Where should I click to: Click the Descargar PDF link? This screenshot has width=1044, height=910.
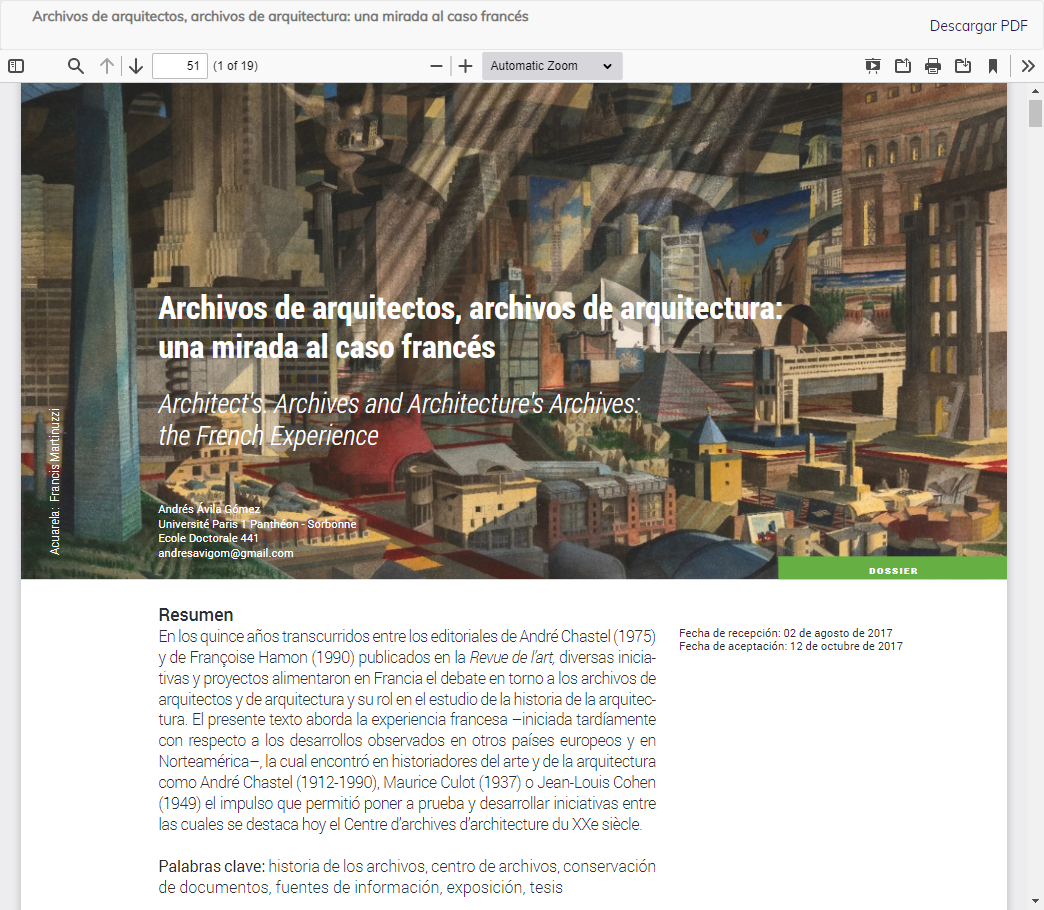(x=978, y=26)
